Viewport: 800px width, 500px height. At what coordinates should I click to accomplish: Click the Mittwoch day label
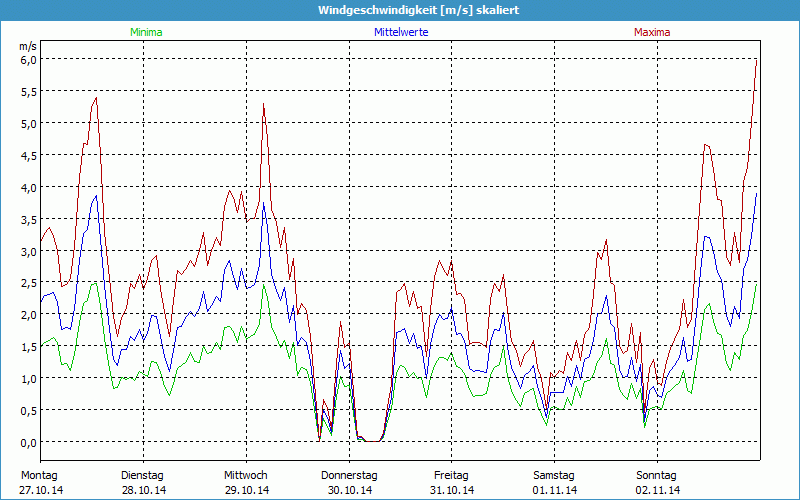tap(245, 475)
